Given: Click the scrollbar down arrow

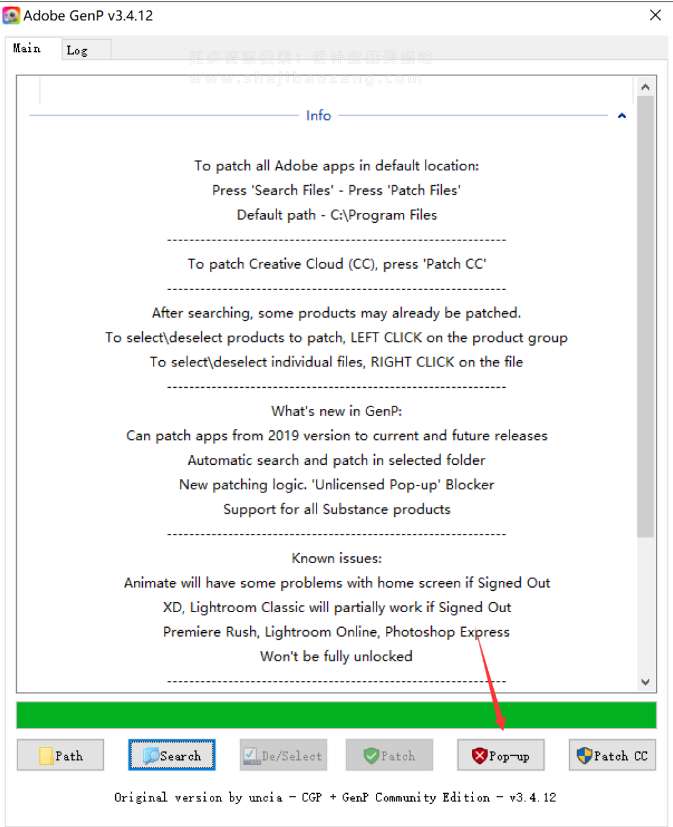Looking at the screenshot, I should tap(645, 682).
